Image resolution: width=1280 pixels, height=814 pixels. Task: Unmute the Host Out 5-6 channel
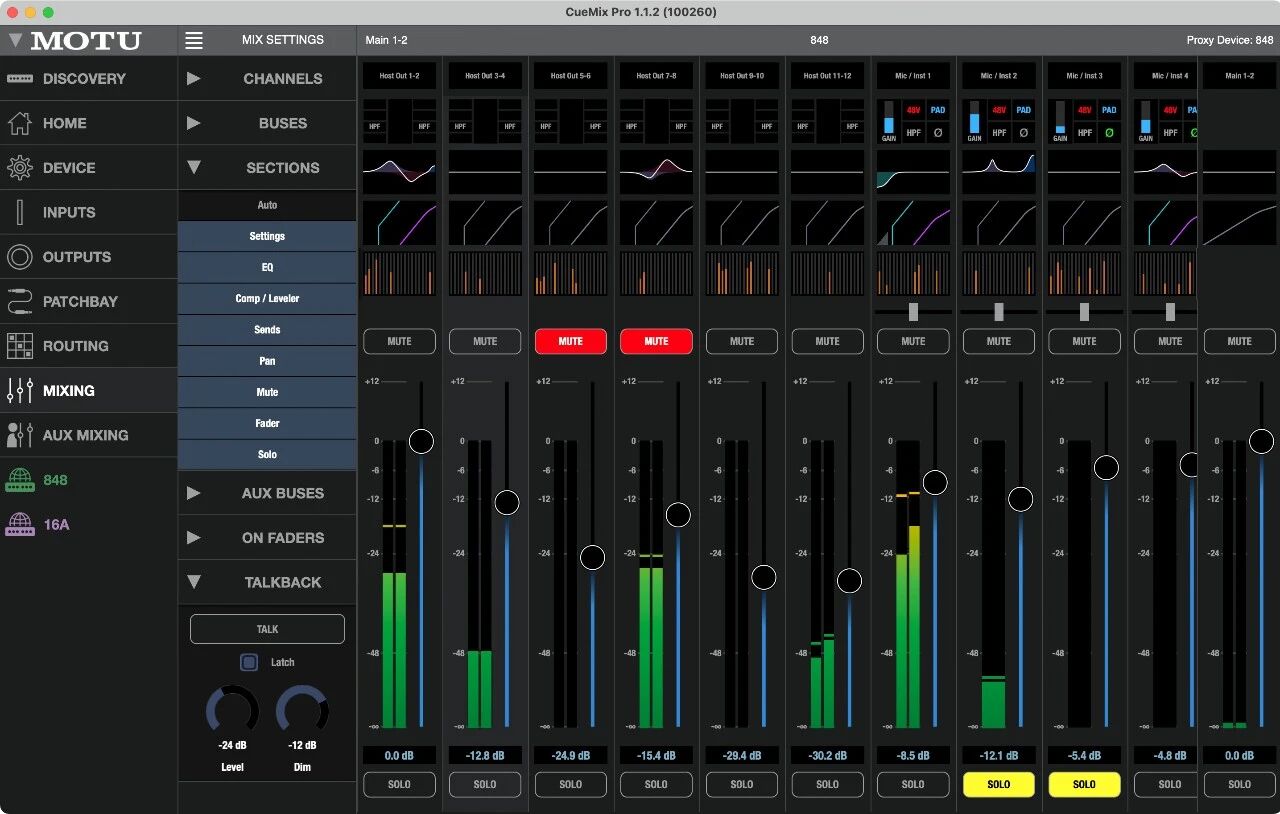coord(570,341)
